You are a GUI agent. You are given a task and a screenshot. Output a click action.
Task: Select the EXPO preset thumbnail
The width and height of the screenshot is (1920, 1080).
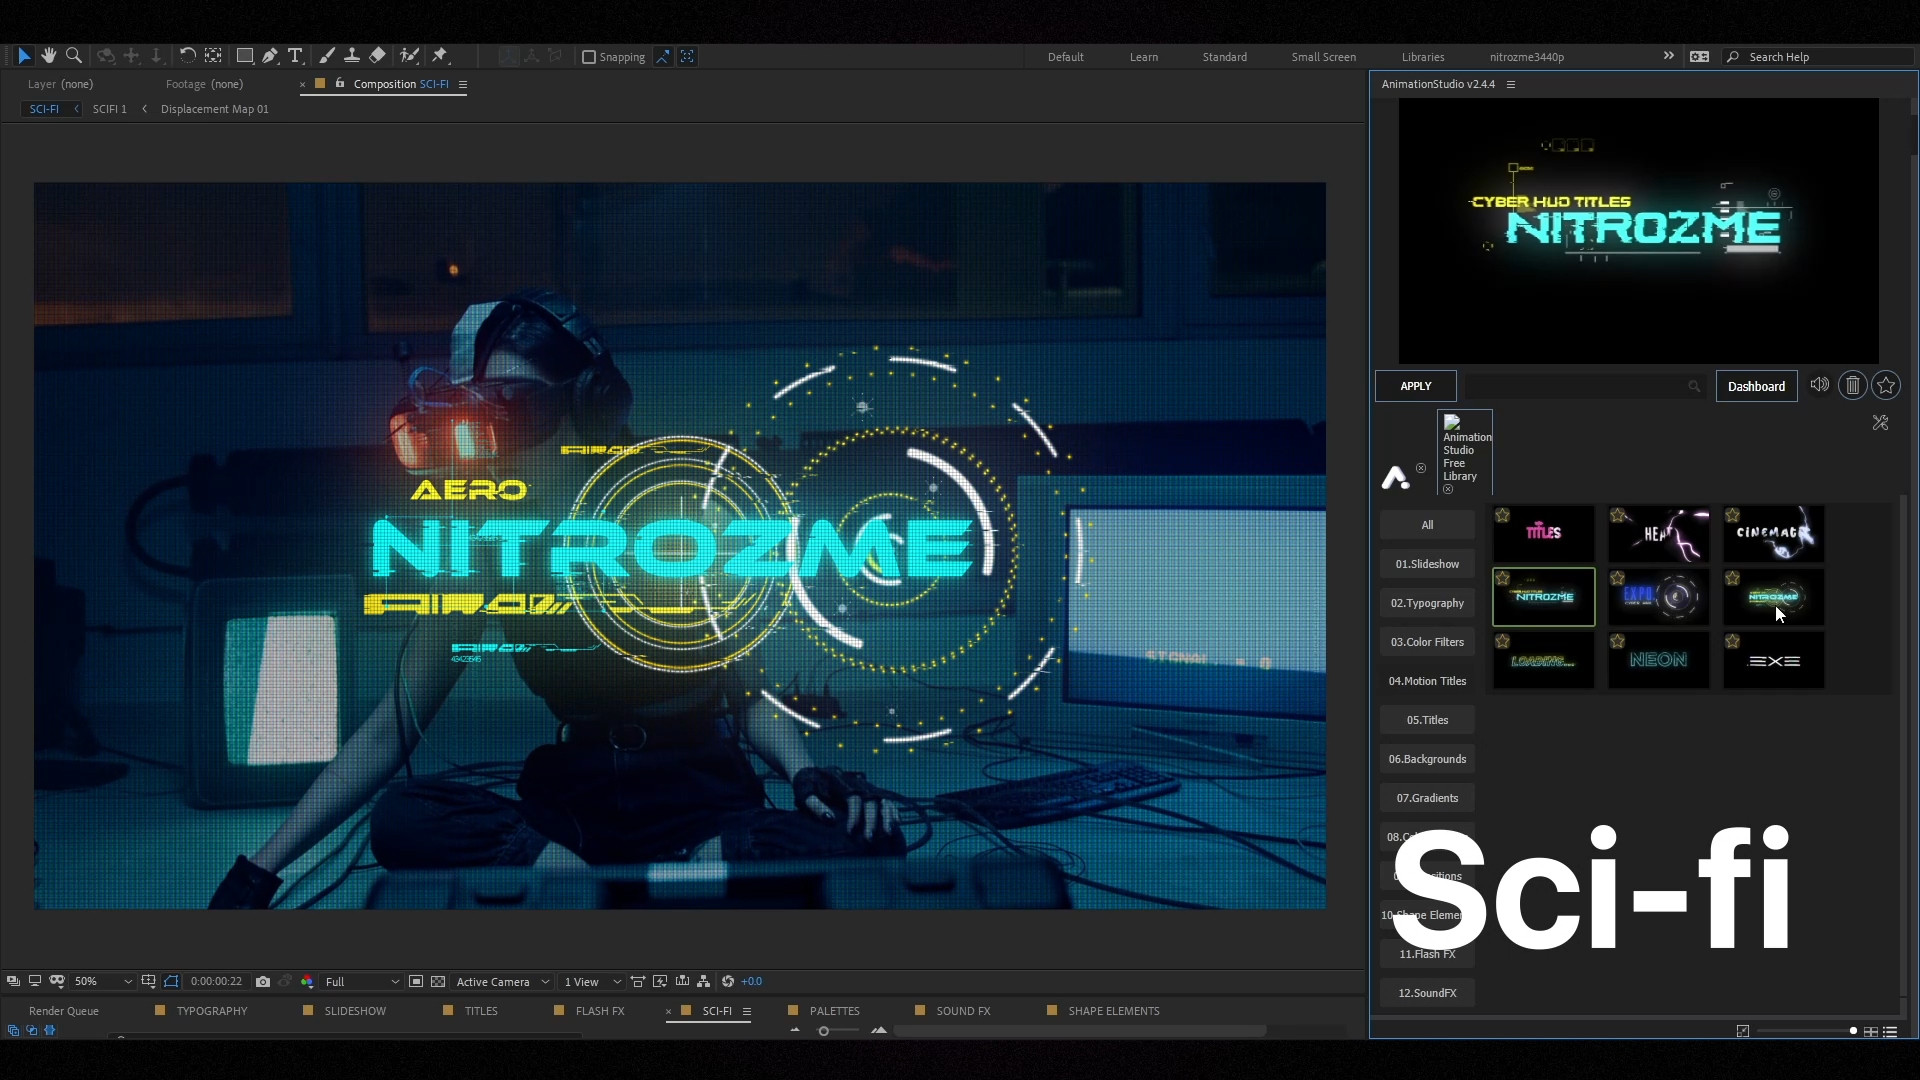1658,597
